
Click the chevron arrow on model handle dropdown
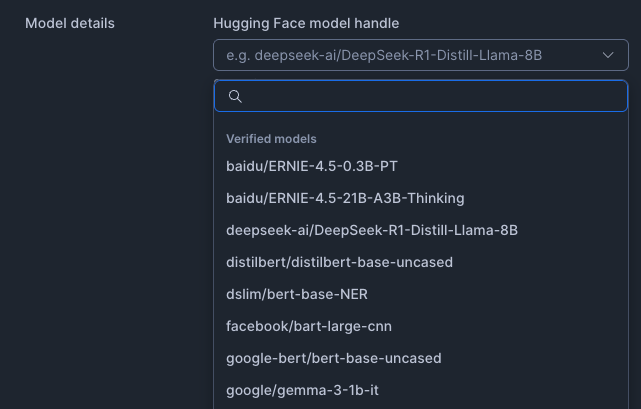pyautogui.click(x=608, y=55)
